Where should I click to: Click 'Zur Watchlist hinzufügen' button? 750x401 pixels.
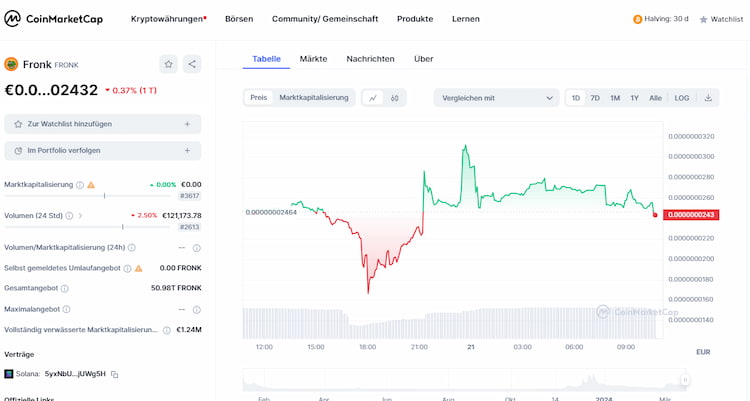(x=103, y=124)
